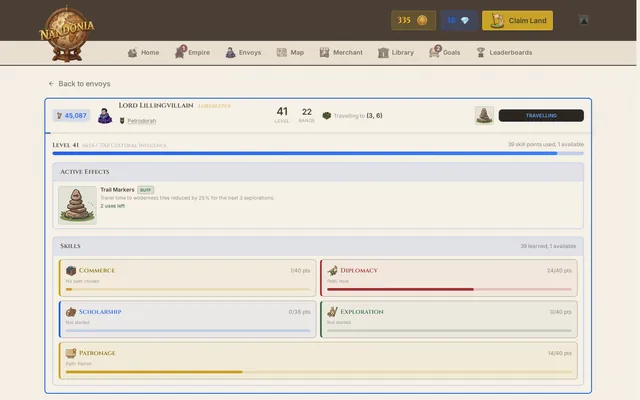The height and width of the screenshot is (400, 640).
Task: Expand the Scholarship skill card
Action: pos(188,319)
